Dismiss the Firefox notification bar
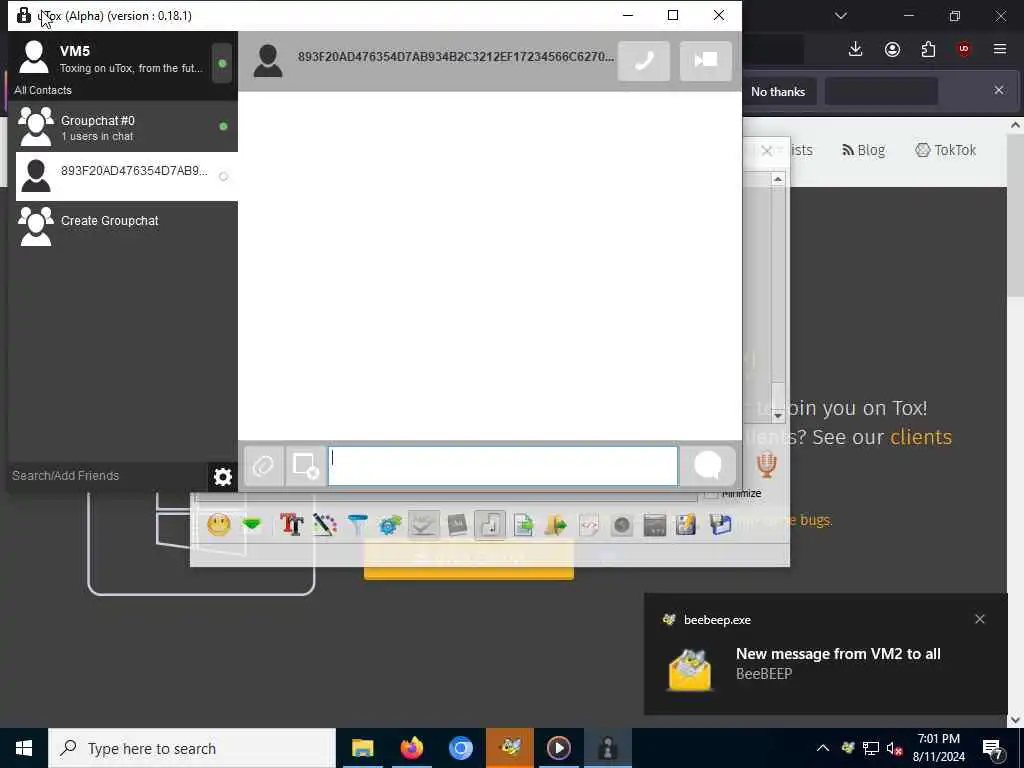Viewport: 1024px width, 768px height. 999,90
